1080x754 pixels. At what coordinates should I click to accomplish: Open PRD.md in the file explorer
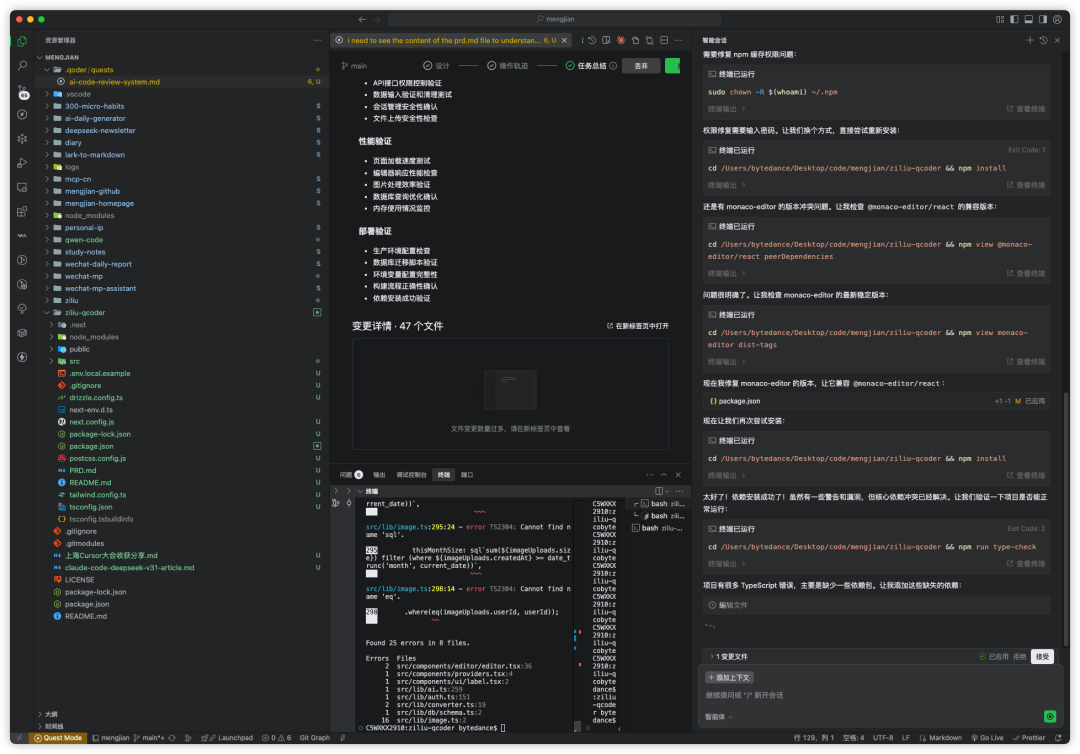[83, 470]
